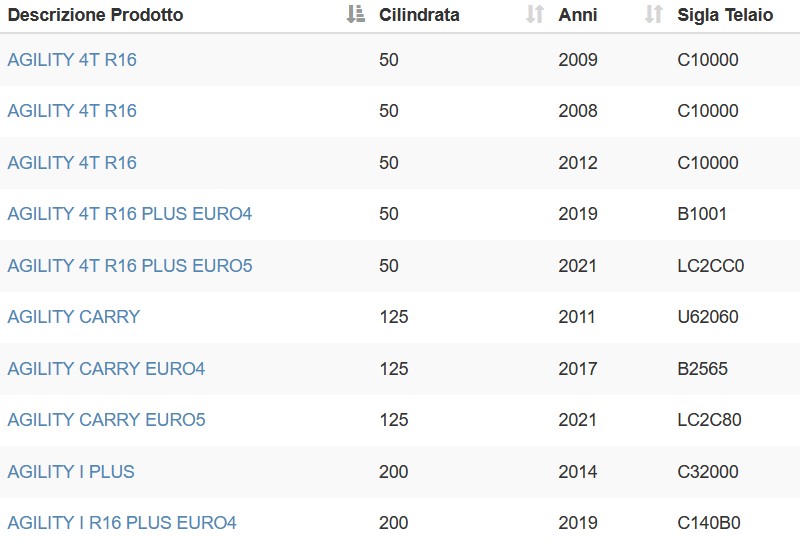Open AGILITY I PLUS link
Screen dimensions: 800x542
click(71, 472)
